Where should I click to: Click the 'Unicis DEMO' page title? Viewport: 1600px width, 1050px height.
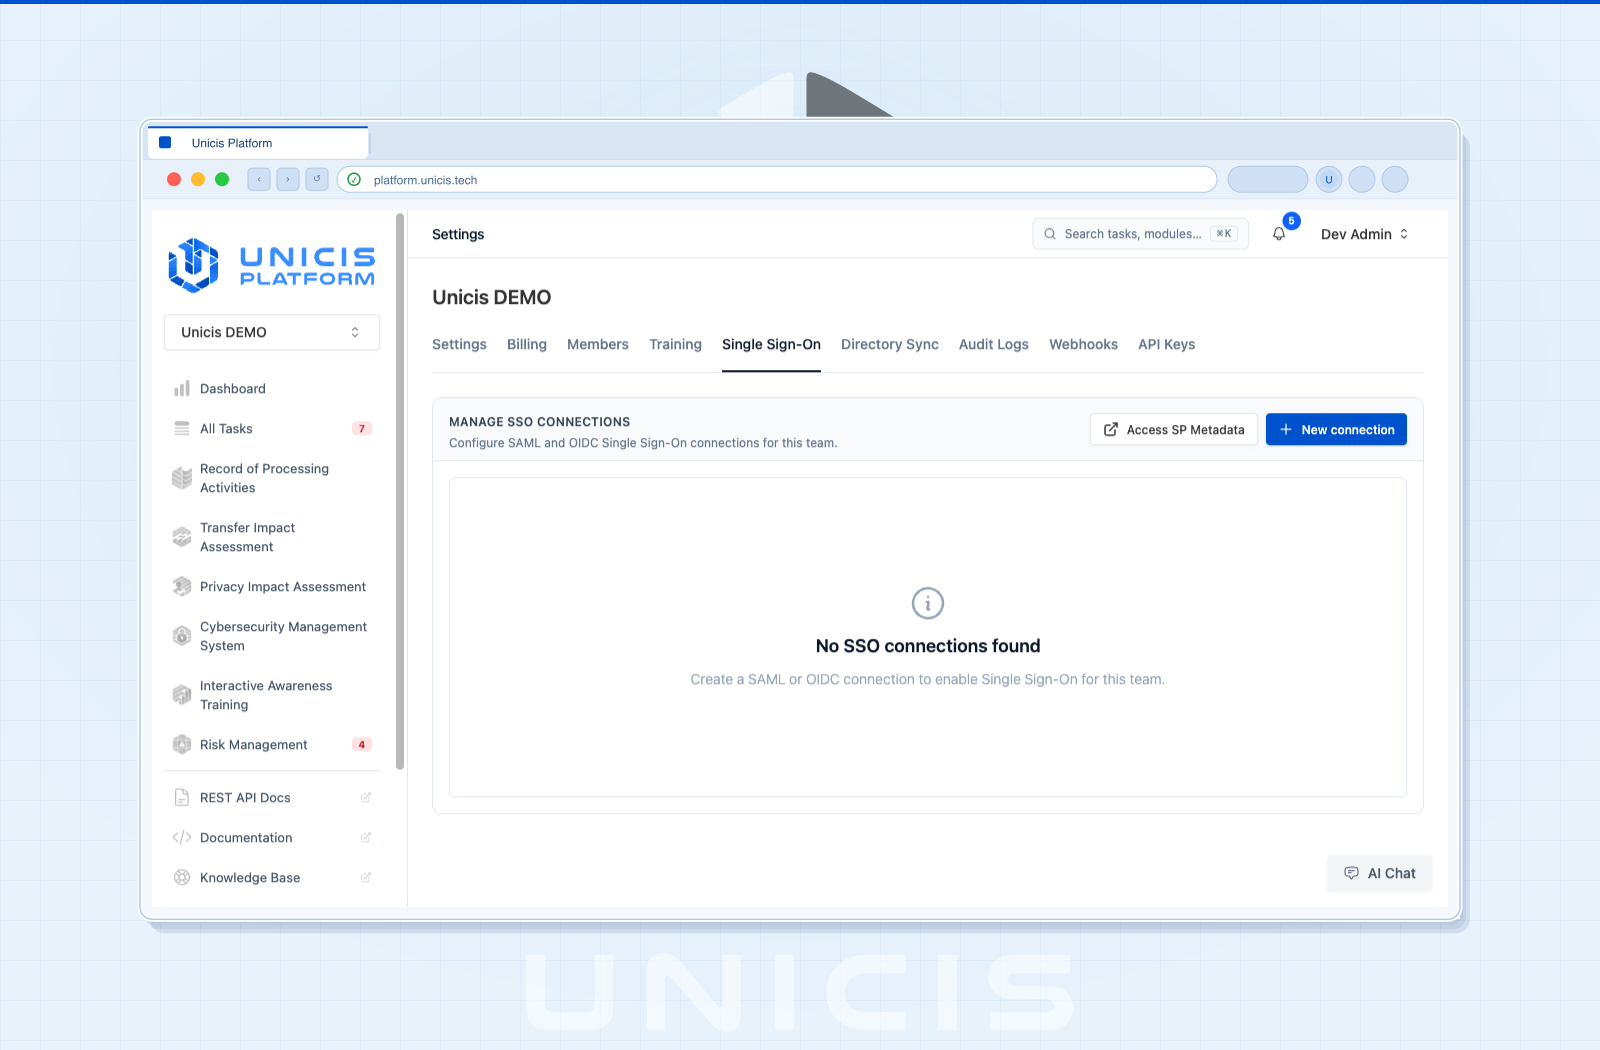click(492, 298)
